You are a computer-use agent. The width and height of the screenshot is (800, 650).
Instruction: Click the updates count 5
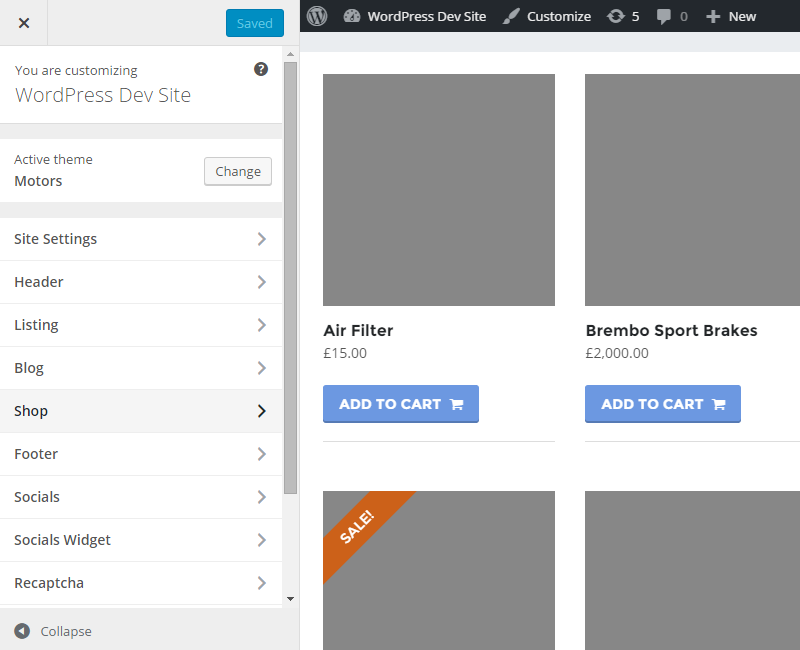click(635, 17)
